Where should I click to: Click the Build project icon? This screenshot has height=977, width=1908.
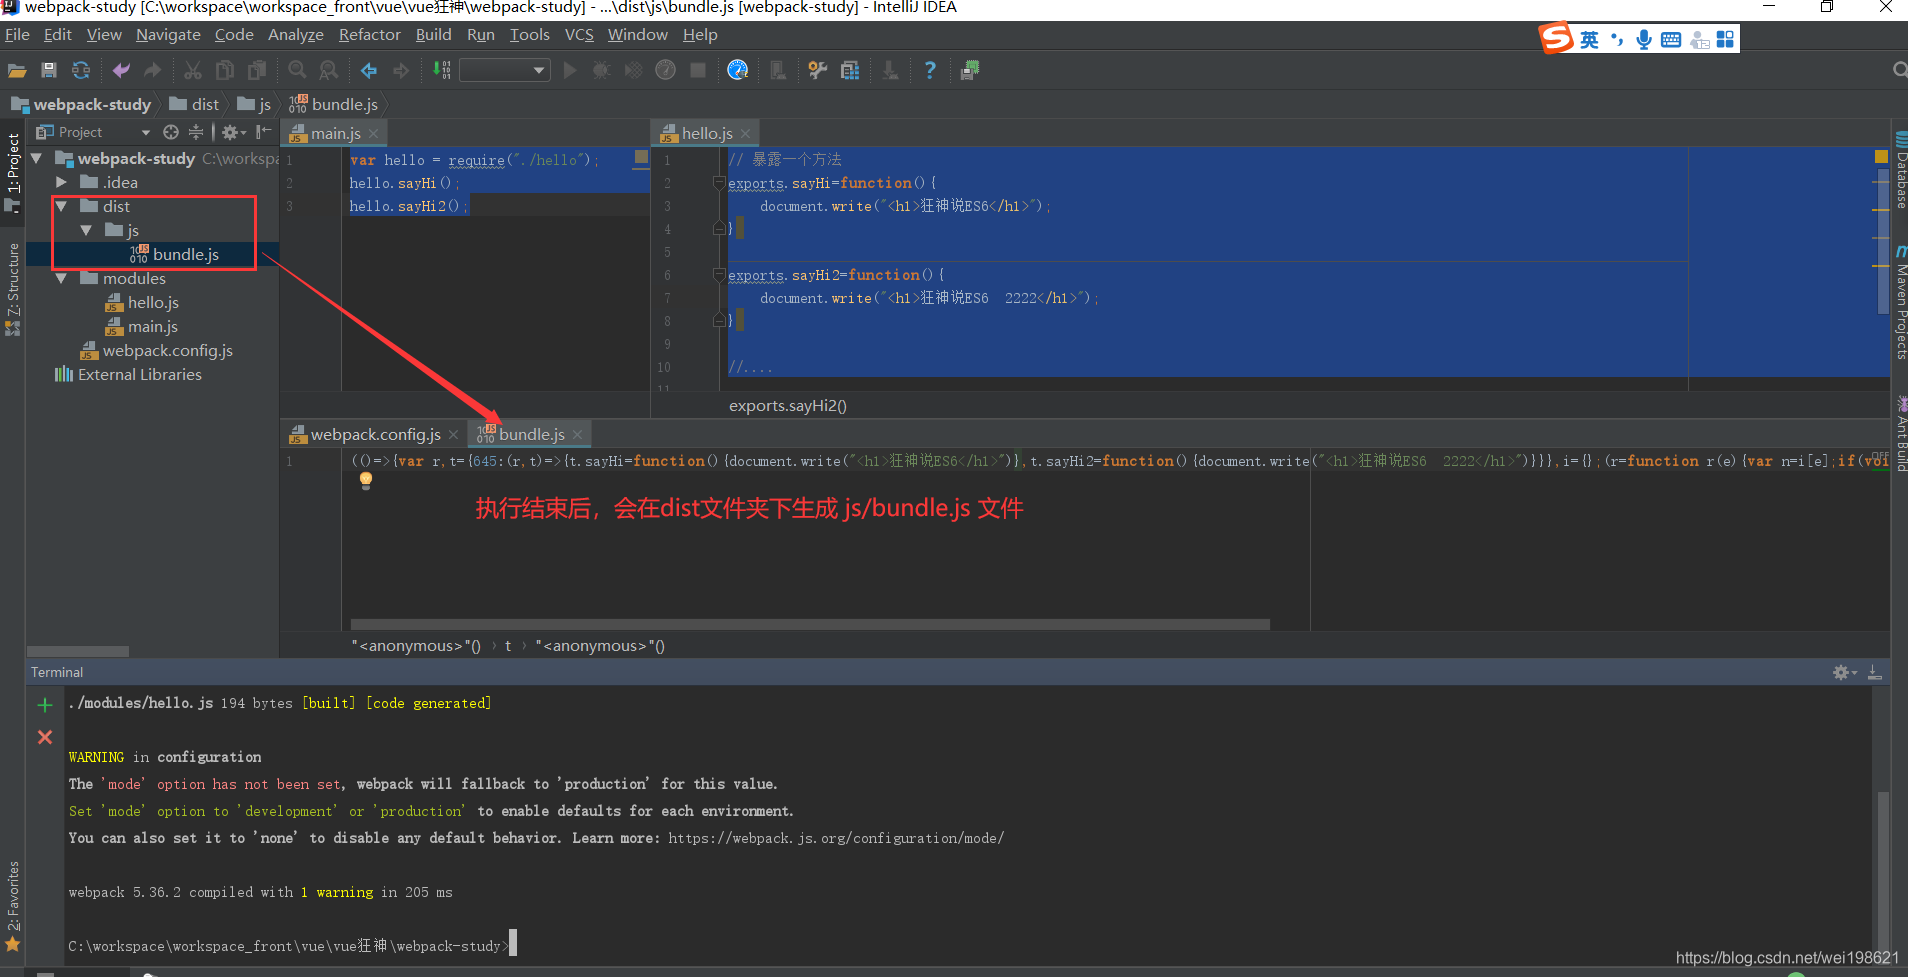pyautogui.click(x=441, y=70)
